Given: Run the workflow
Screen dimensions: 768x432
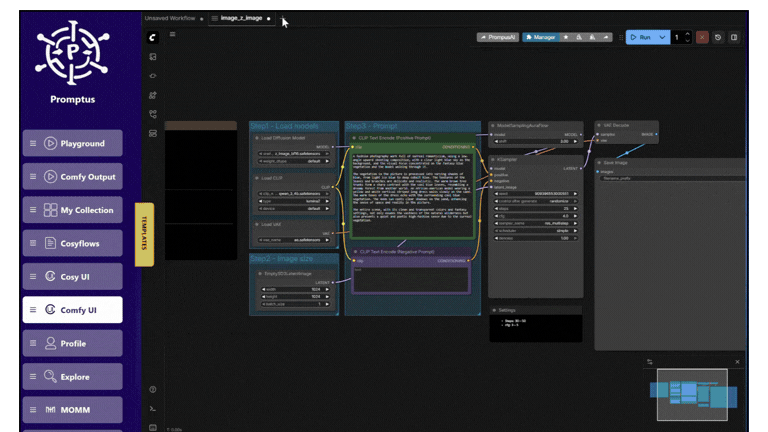Looking at the screenshot, I should pyautogui.click(x=641, y=37).
